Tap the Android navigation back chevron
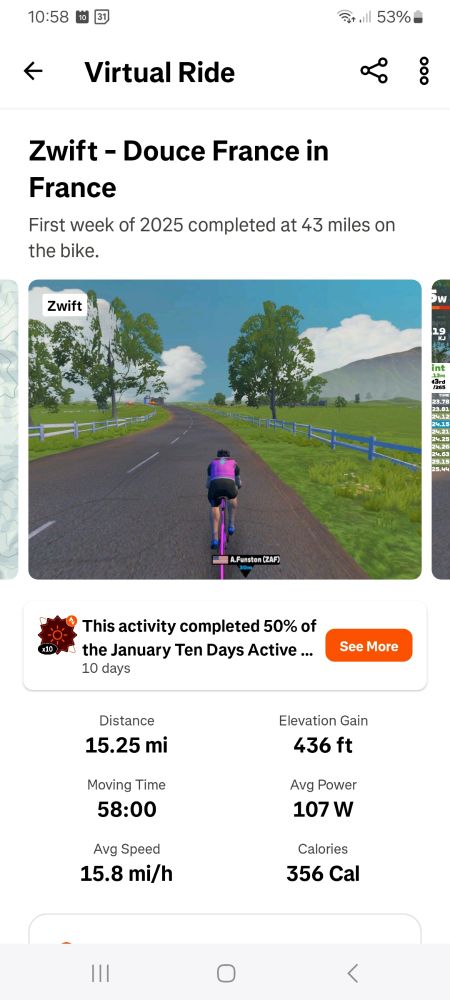450x1000 pixels. (352, 973)
